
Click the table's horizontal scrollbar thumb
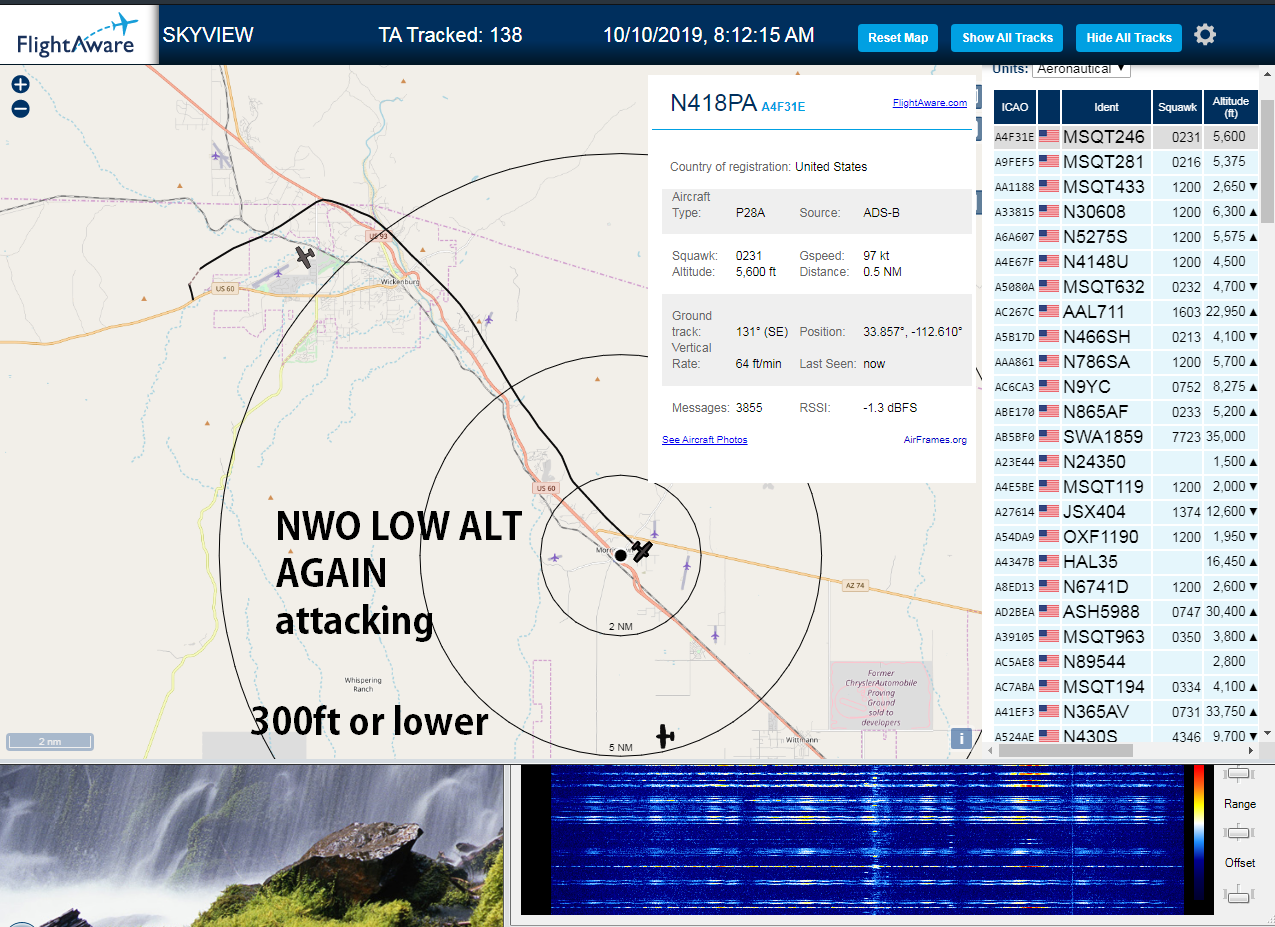click(1065, 750)
